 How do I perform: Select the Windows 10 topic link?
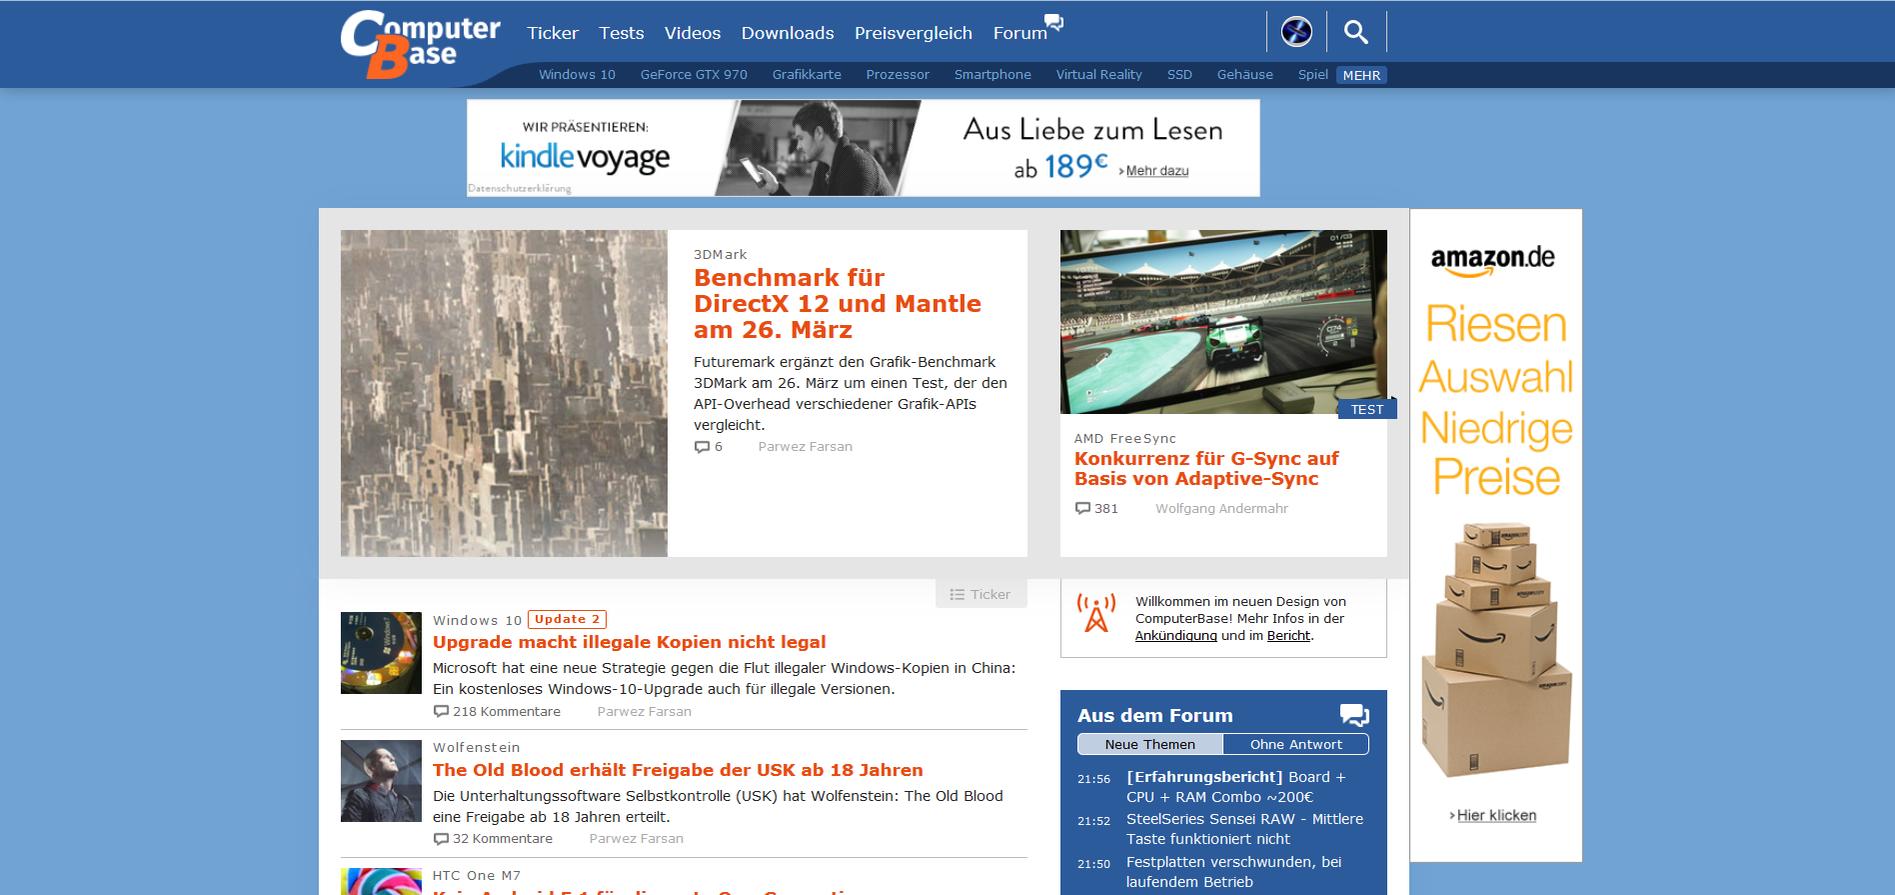pyautogui.click(x=577, y=75)
